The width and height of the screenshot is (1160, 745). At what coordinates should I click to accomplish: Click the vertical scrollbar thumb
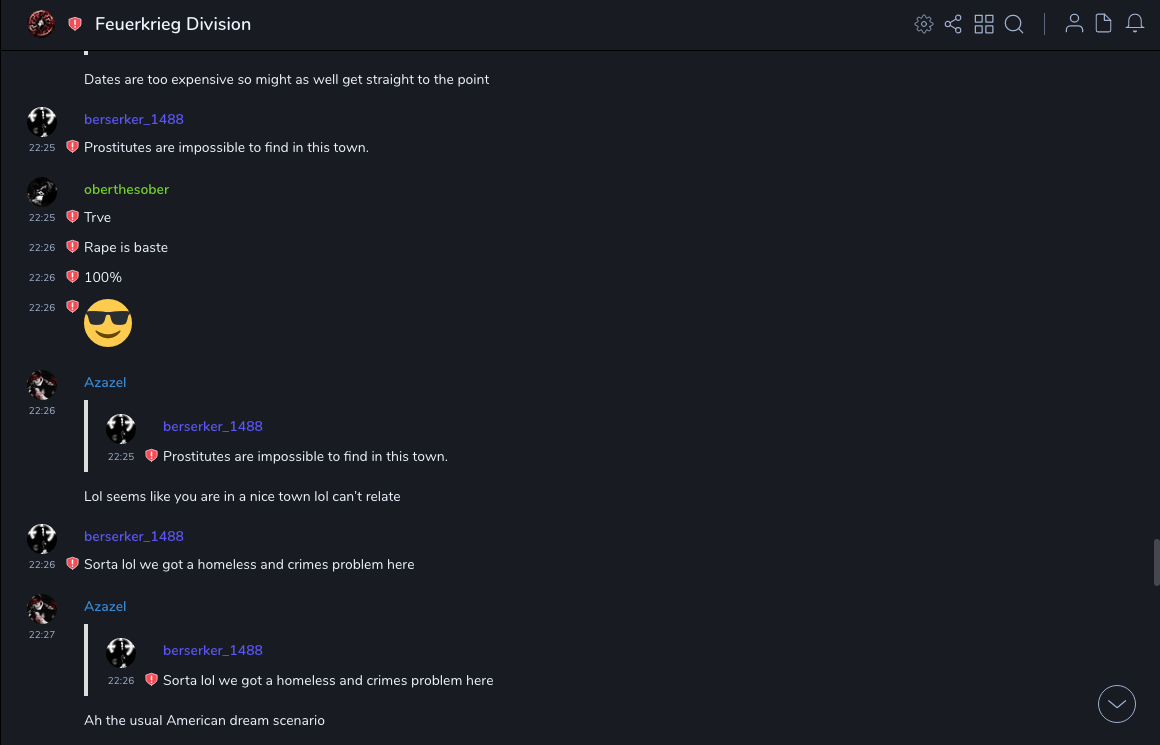point(1156,561)
